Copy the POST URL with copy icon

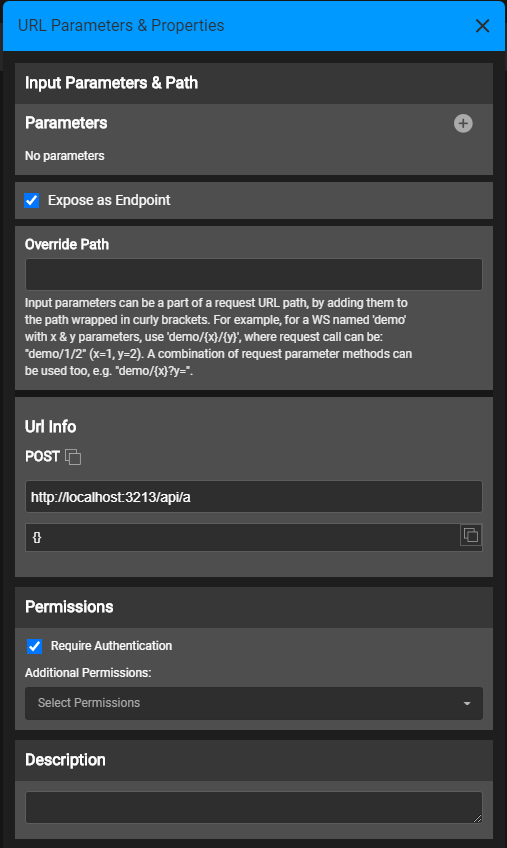(73, 457)
